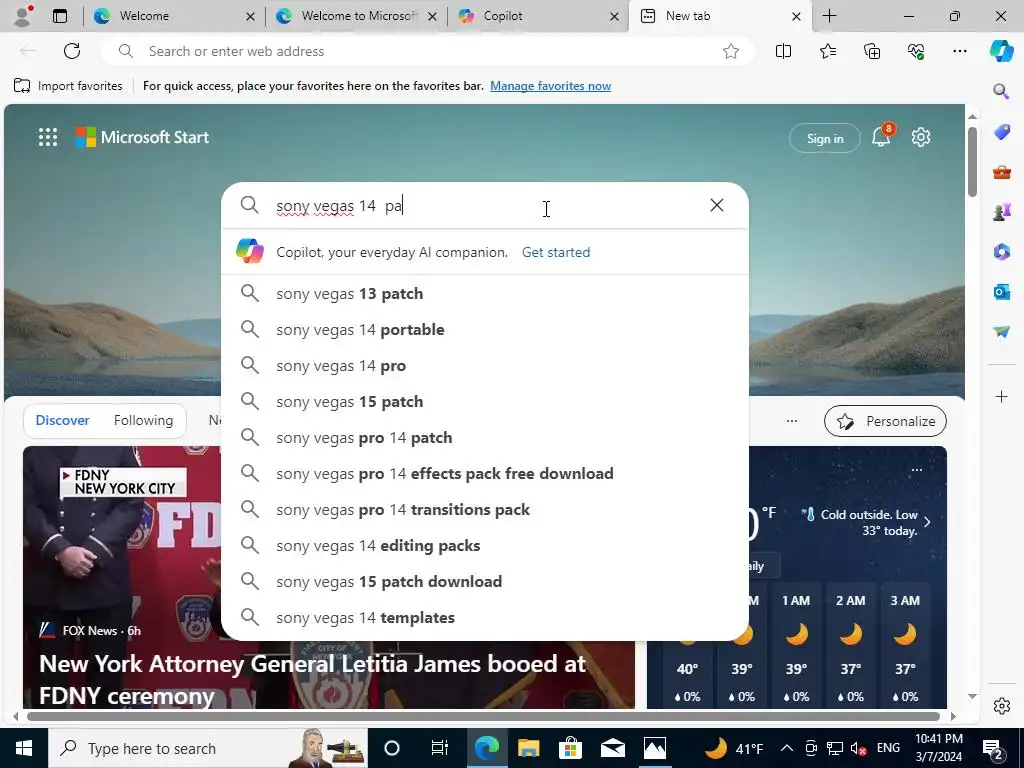1024x768 pixels.
Task: Open a new tab with plus
Action: (x=829, y=16)
